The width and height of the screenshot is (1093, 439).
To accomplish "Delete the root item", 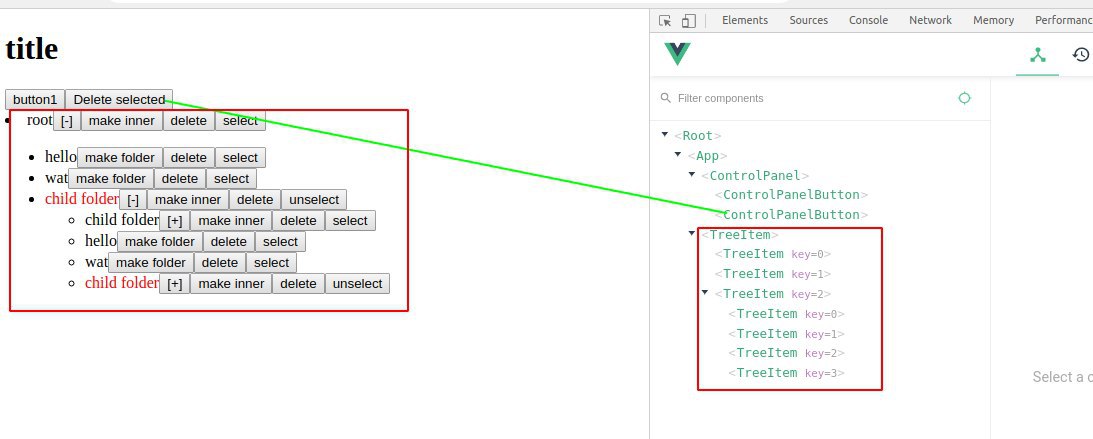I will click(189, 121).
